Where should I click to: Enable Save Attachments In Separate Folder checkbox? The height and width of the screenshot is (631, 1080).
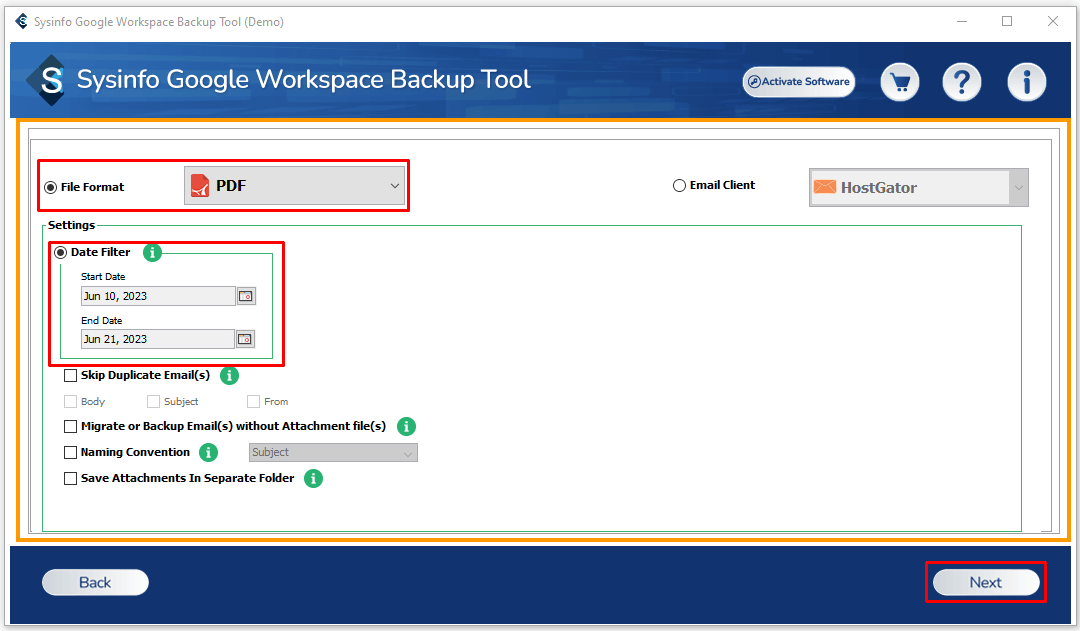[x=70, y=478]
